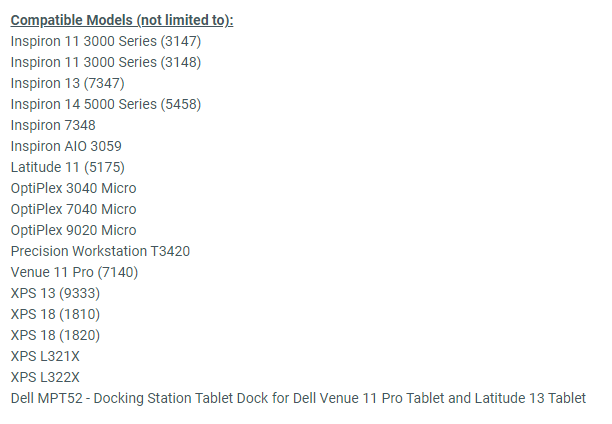Click the OptiPlex 3040 Micro entry
Image resolution: width=612 pixels, height=424 pixels.
click(73, 189)
